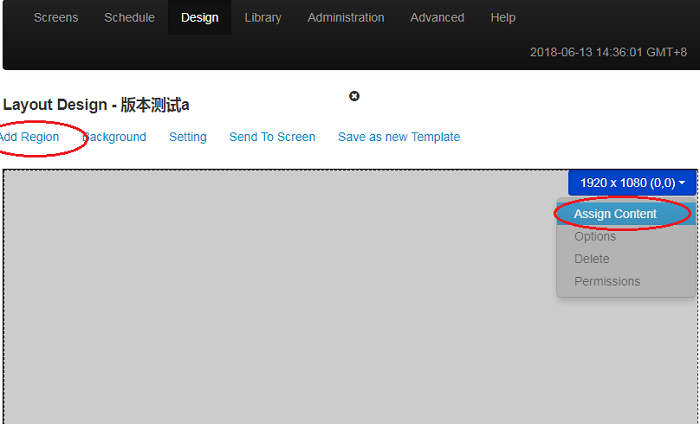Switch to the Schedule tab
The width and height of the screenshot is (700, 424).
[x=129, y=18]
